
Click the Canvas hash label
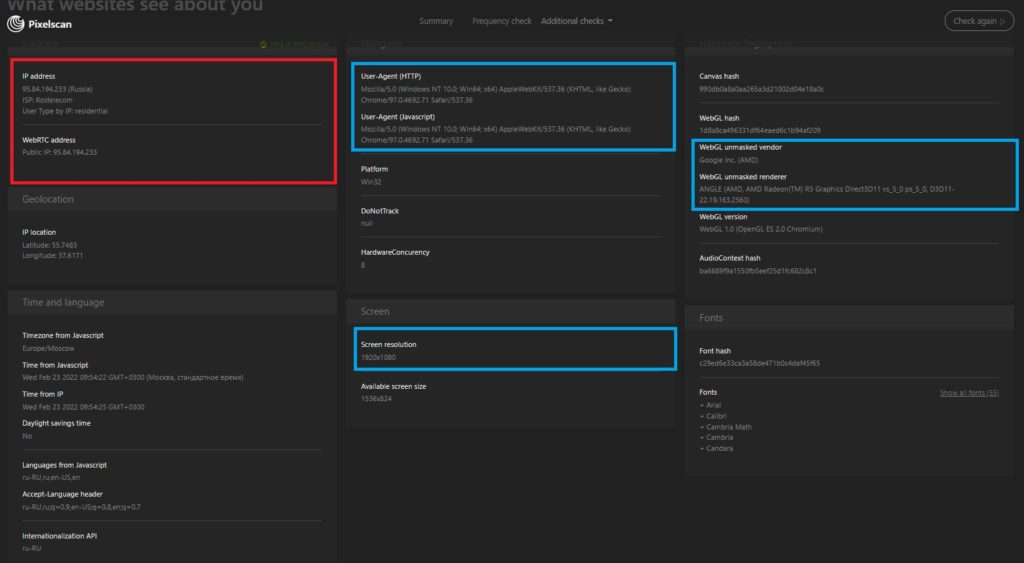[x=719, y=76]
